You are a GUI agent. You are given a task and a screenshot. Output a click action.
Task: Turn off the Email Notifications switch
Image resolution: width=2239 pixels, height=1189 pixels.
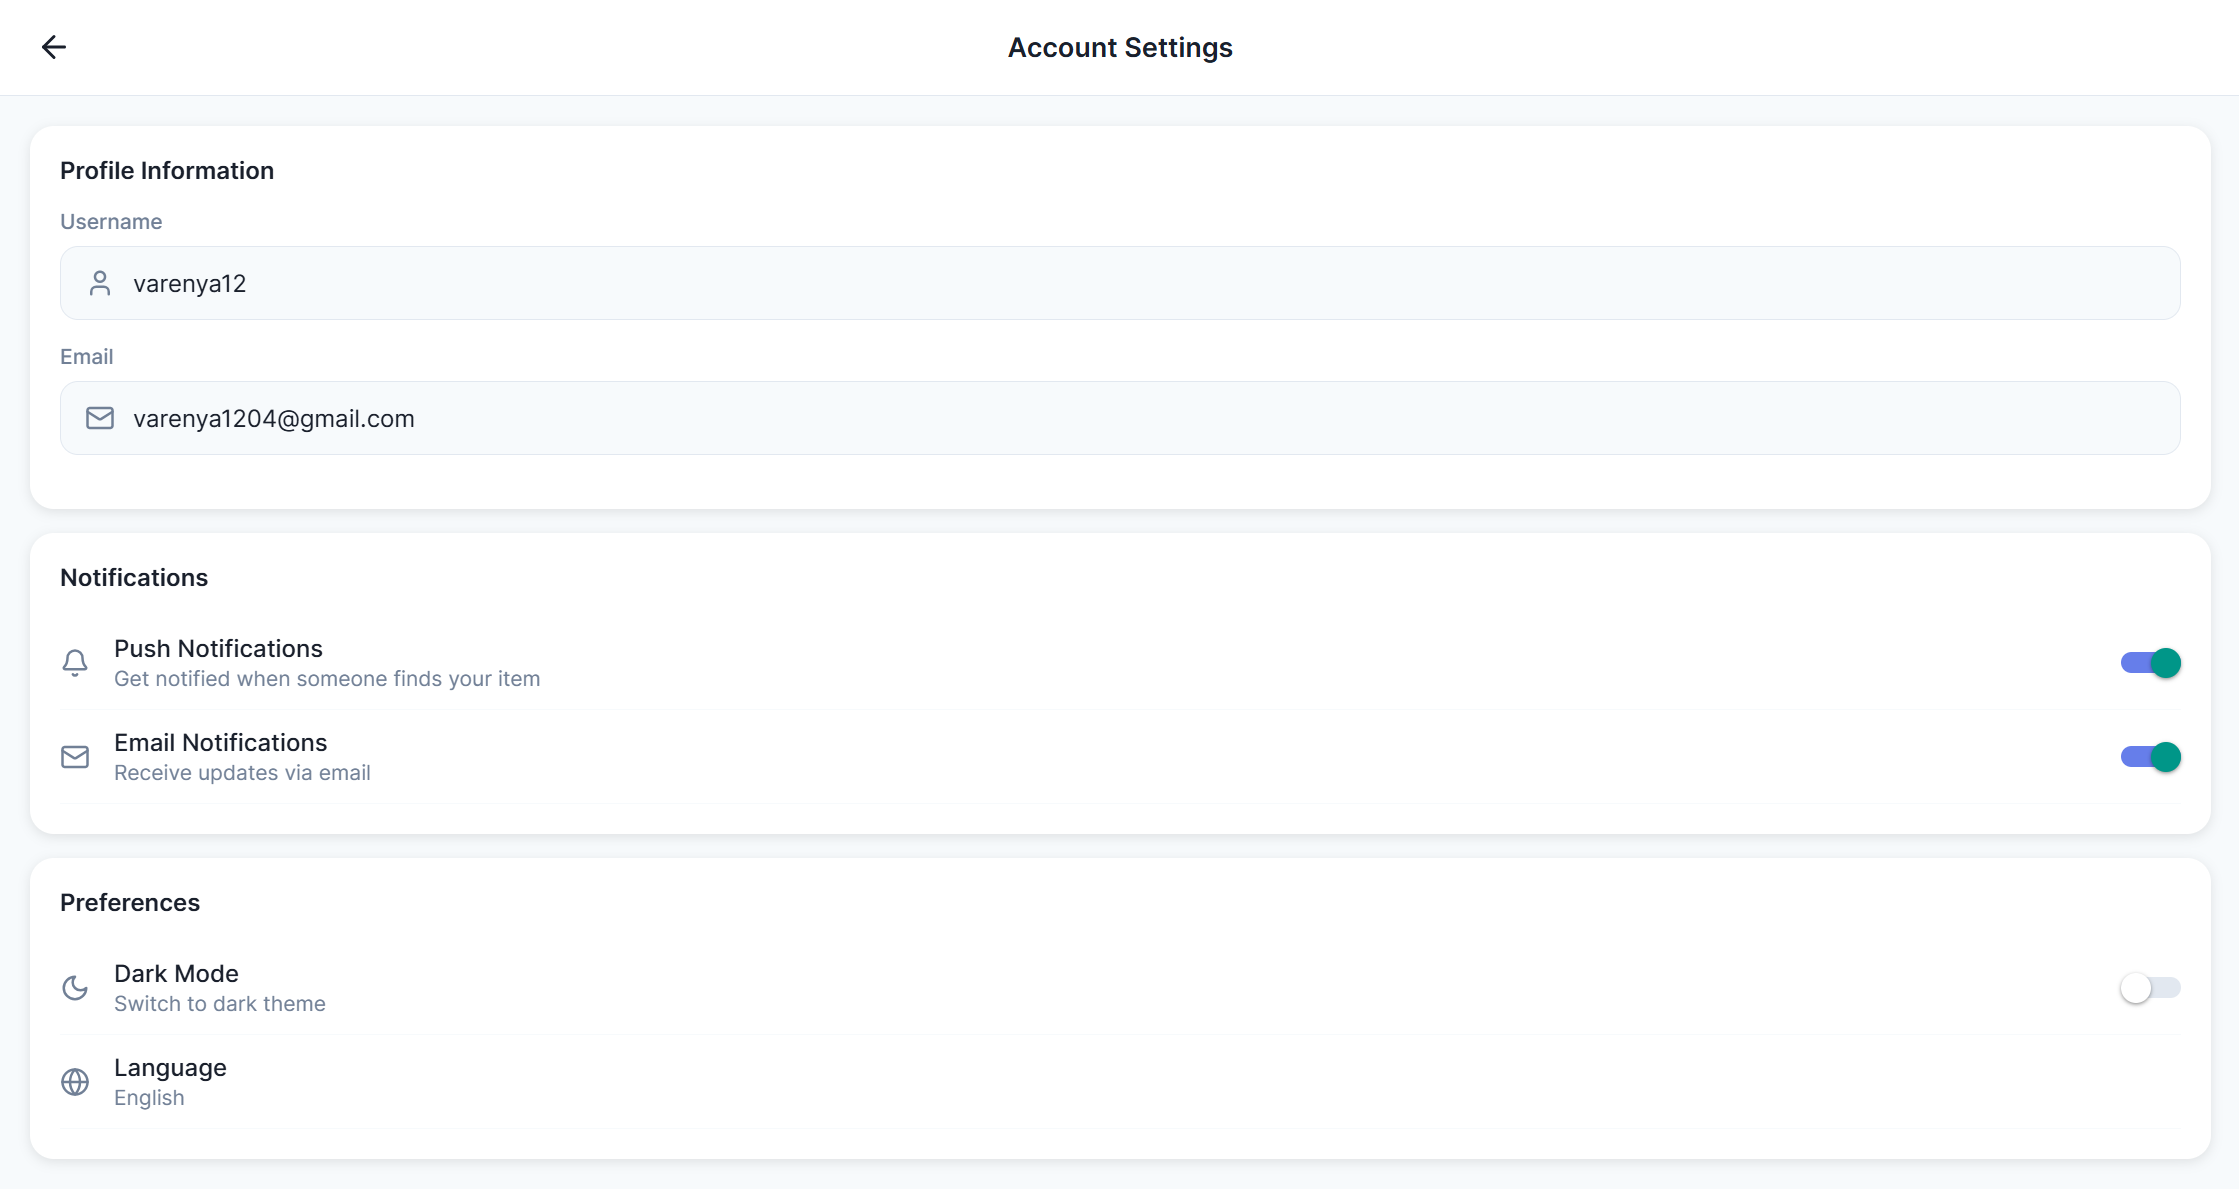2150,757
